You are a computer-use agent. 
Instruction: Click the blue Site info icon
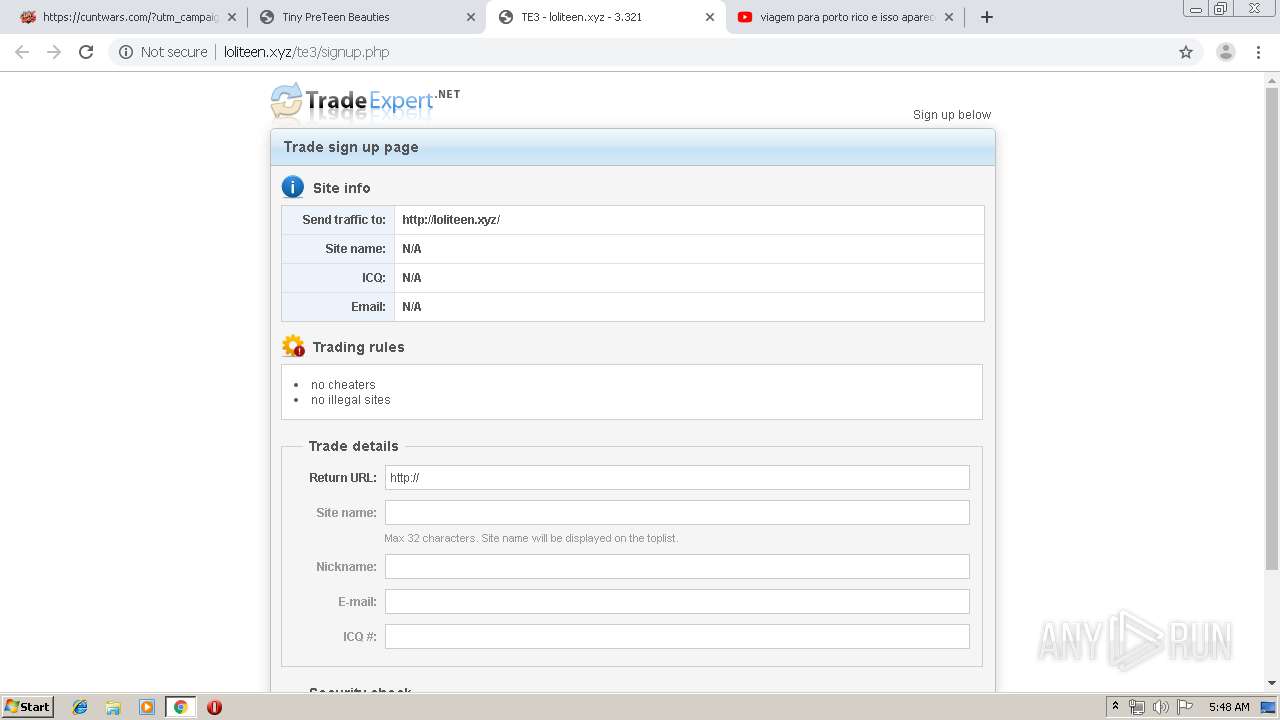coord(293,187)
